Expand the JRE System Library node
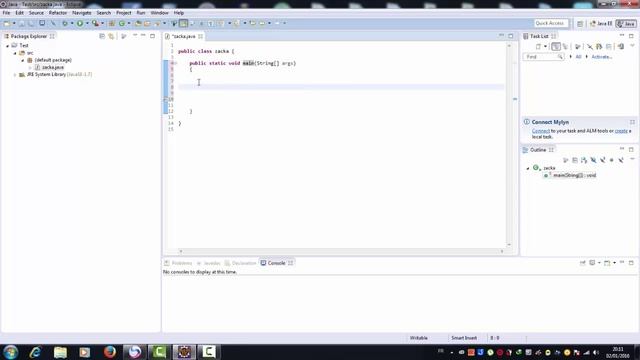 point(16,75)
